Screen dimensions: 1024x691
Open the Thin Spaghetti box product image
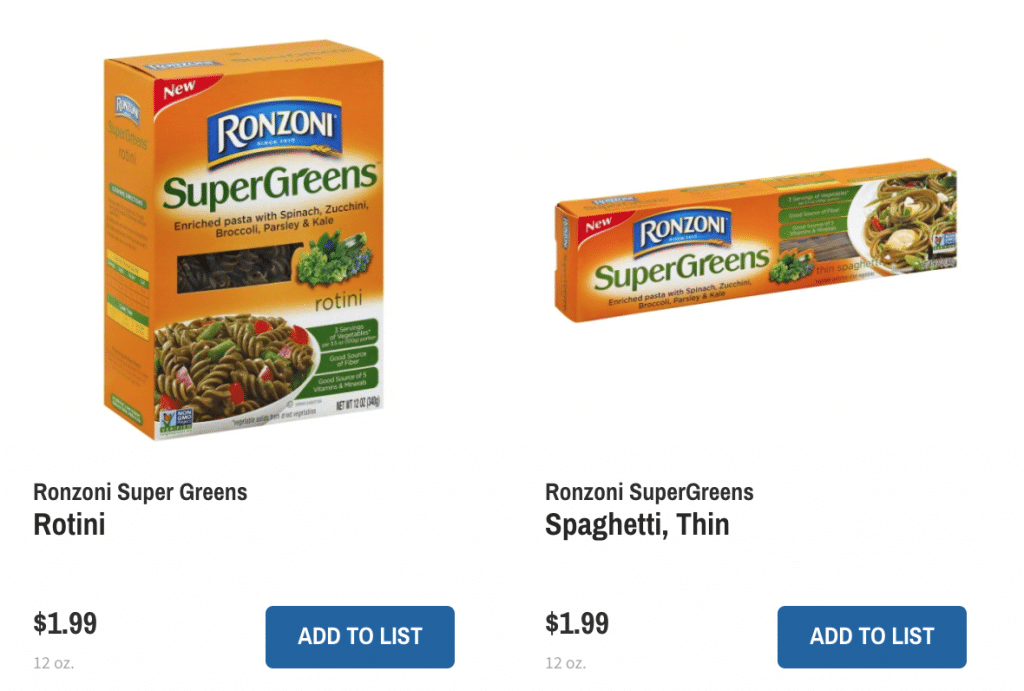pos(756,240)
